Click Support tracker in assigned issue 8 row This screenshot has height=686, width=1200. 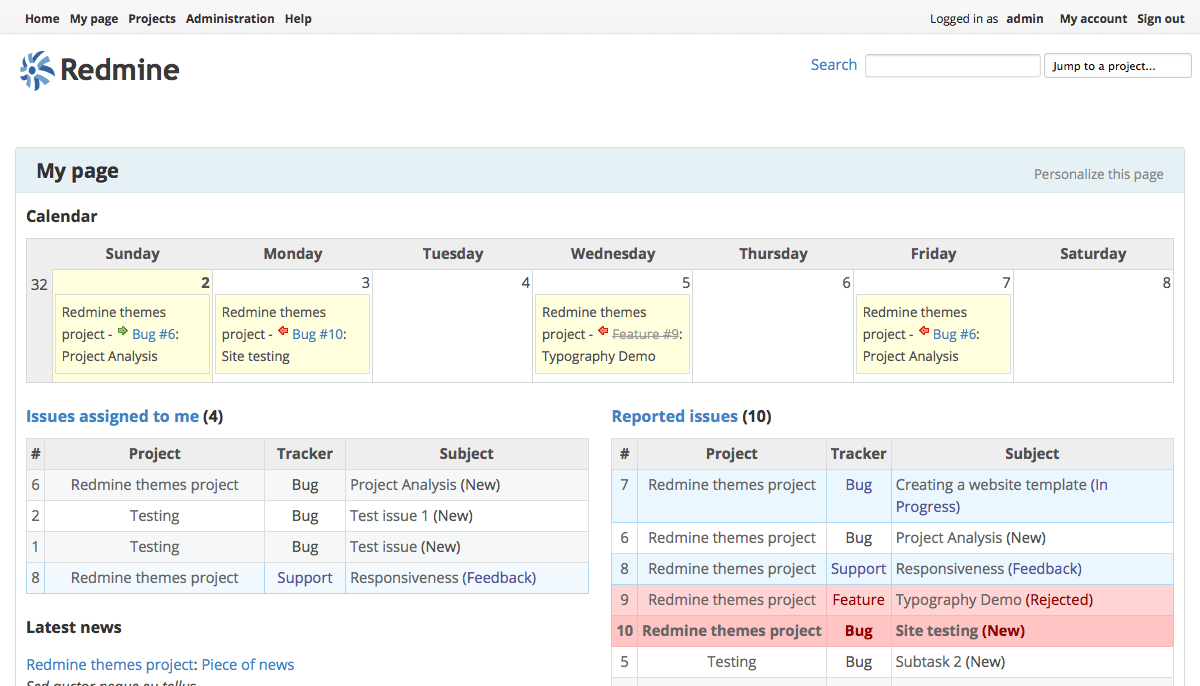point(305,577)
